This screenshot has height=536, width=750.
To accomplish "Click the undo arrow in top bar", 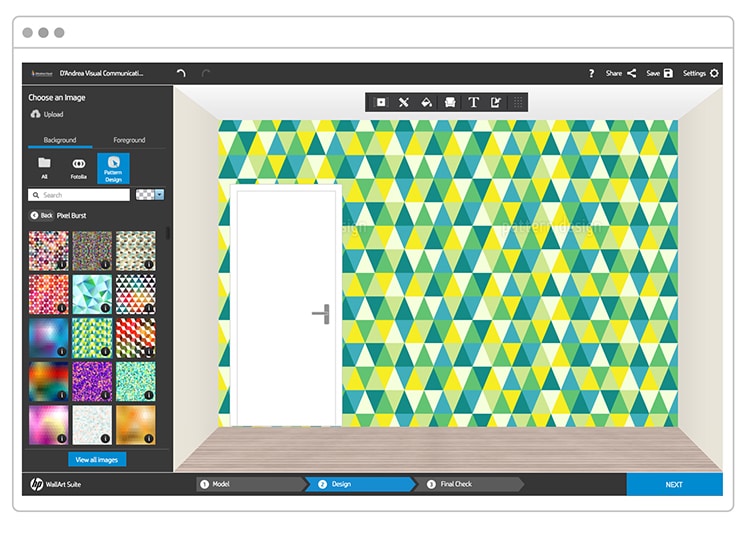I will pos(181,73).
